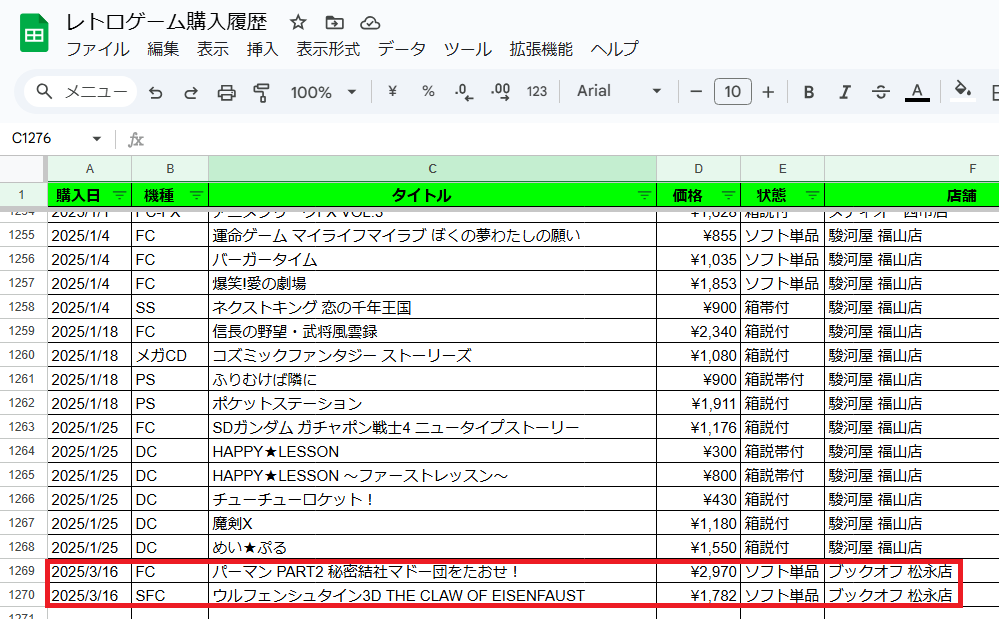Click the move-to-folder icon beside the title
Screen dimensions: 999x619
[x=334, y=23]
